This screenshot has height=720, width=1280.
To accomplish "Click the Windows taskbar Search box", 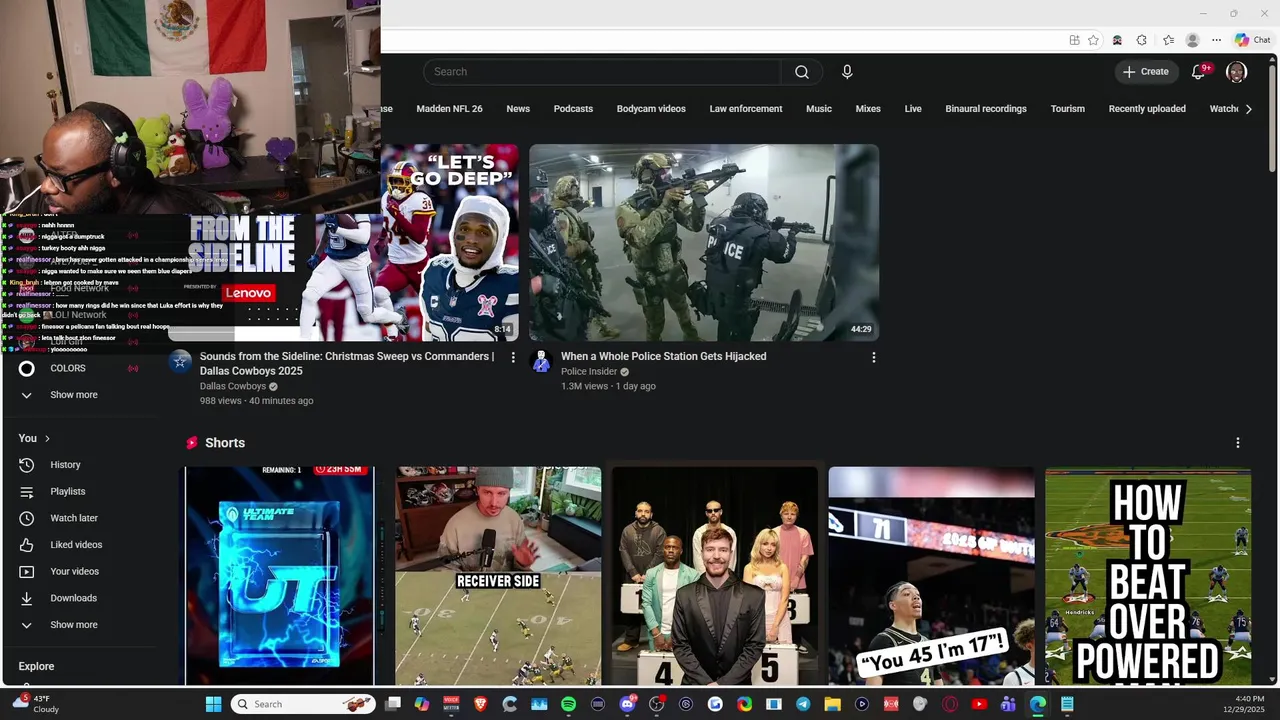I will [304, 704].
